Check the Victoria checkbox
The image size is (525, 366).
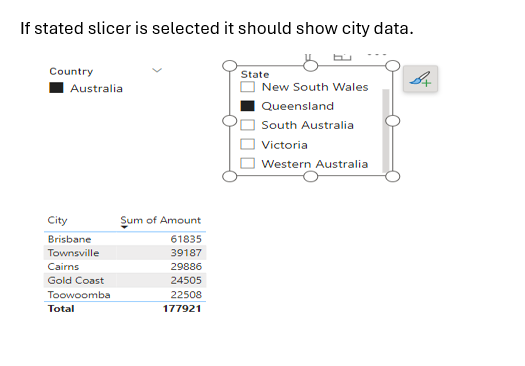[247, 145]
